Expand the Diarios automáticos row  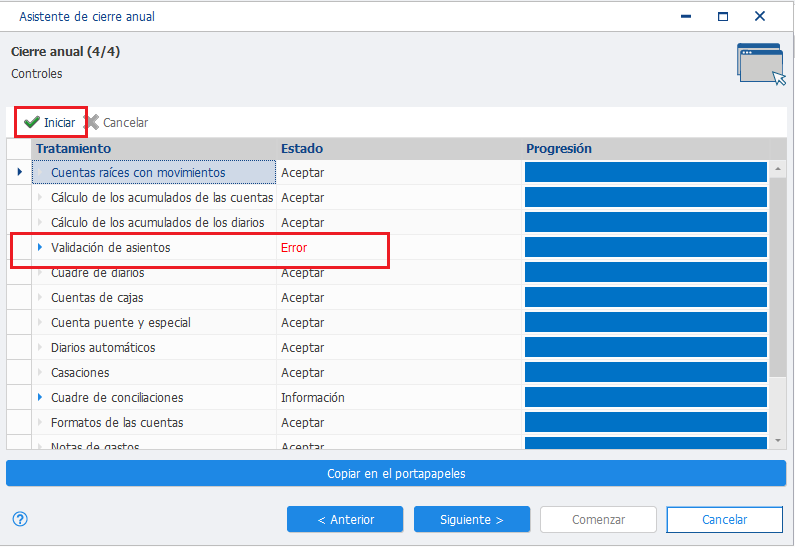coord(40,348)
